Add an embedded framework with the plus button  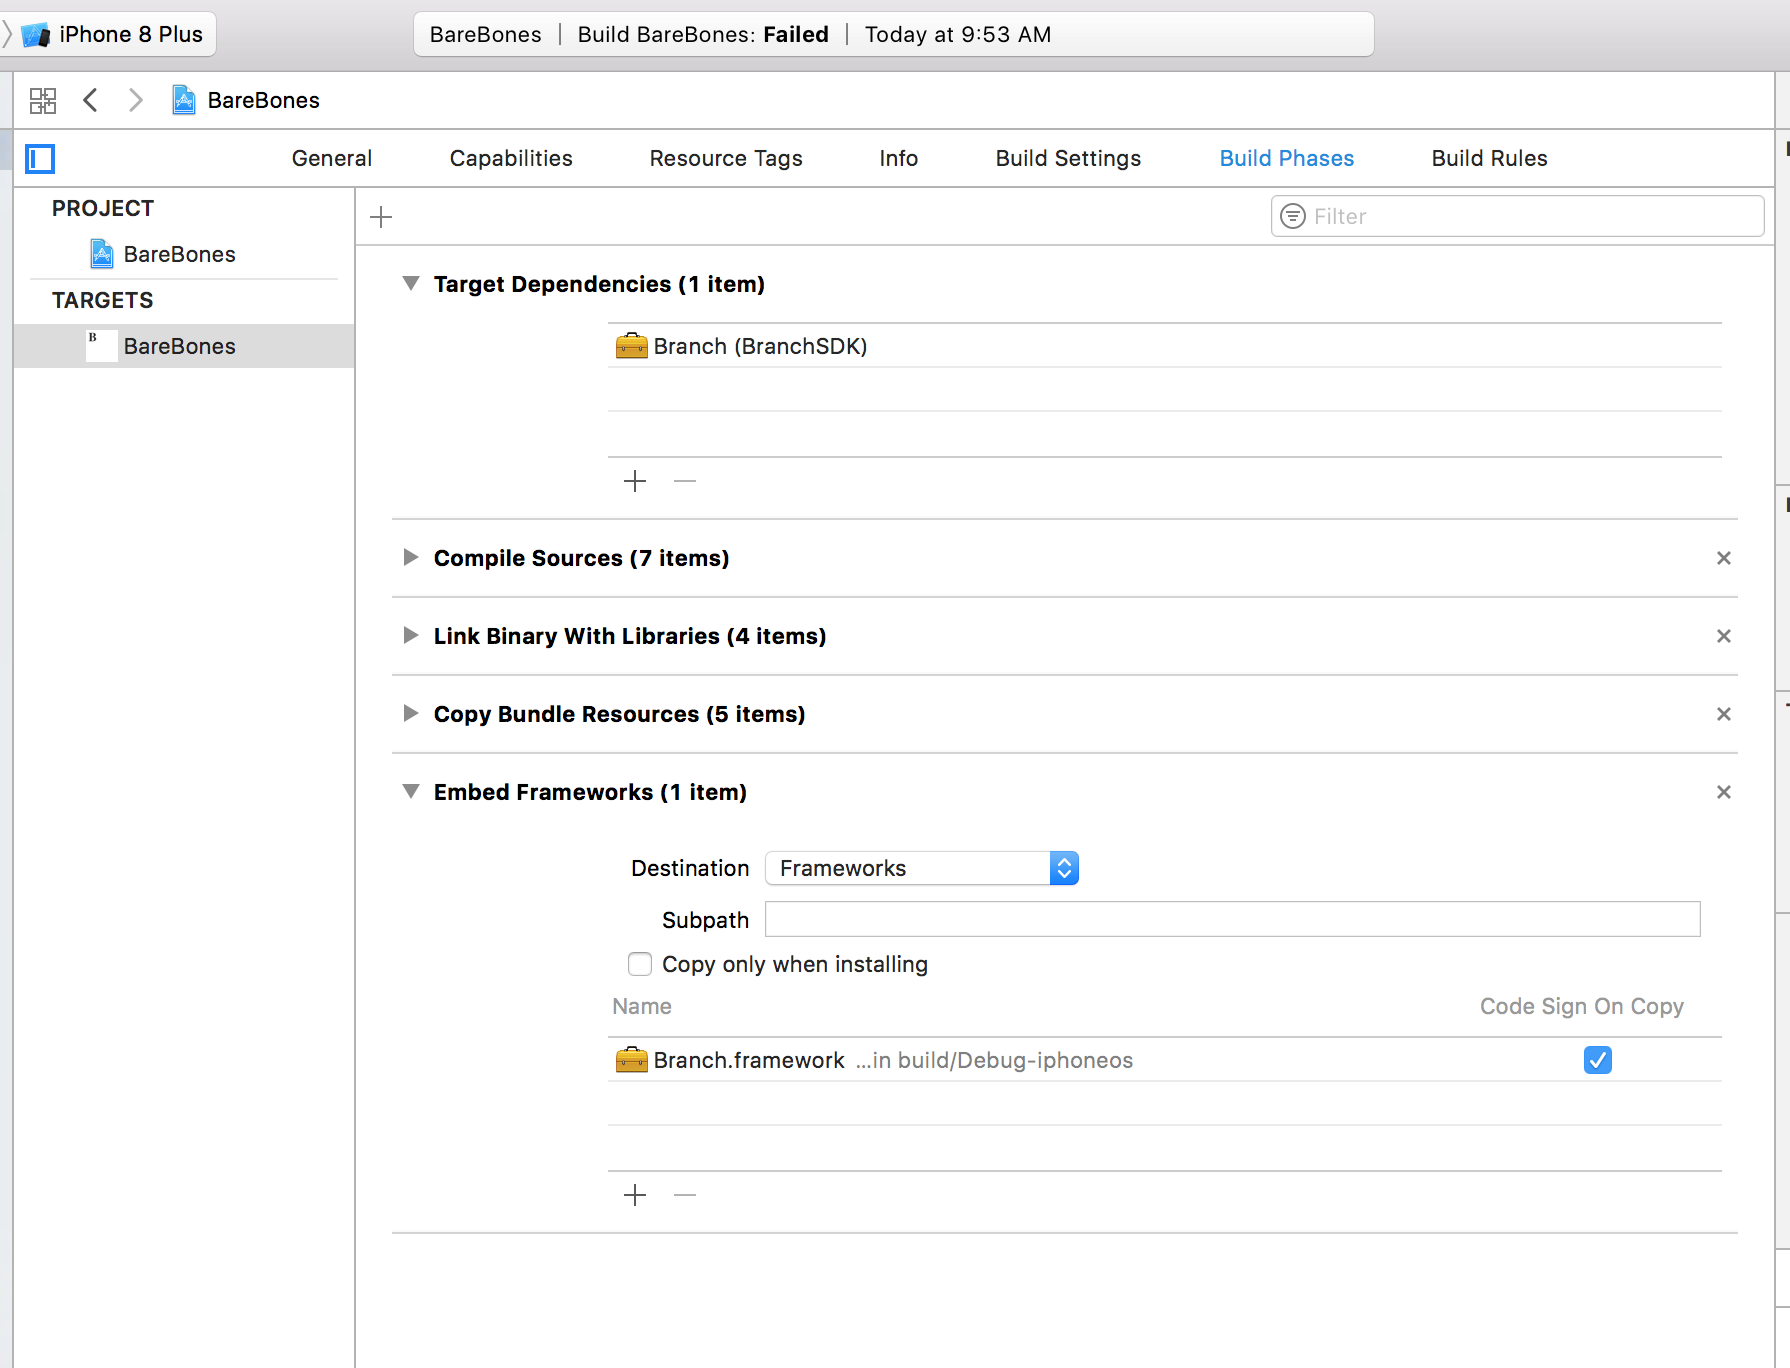[x=635, y=1195]
